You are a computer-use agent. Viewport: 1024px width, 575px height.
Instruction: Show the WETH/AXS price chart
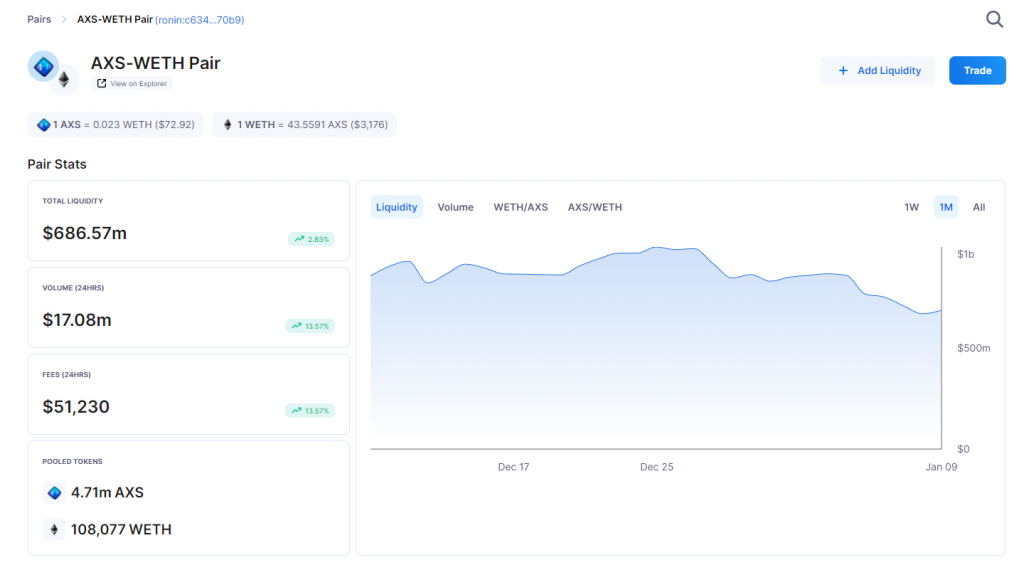click(520, 207)
